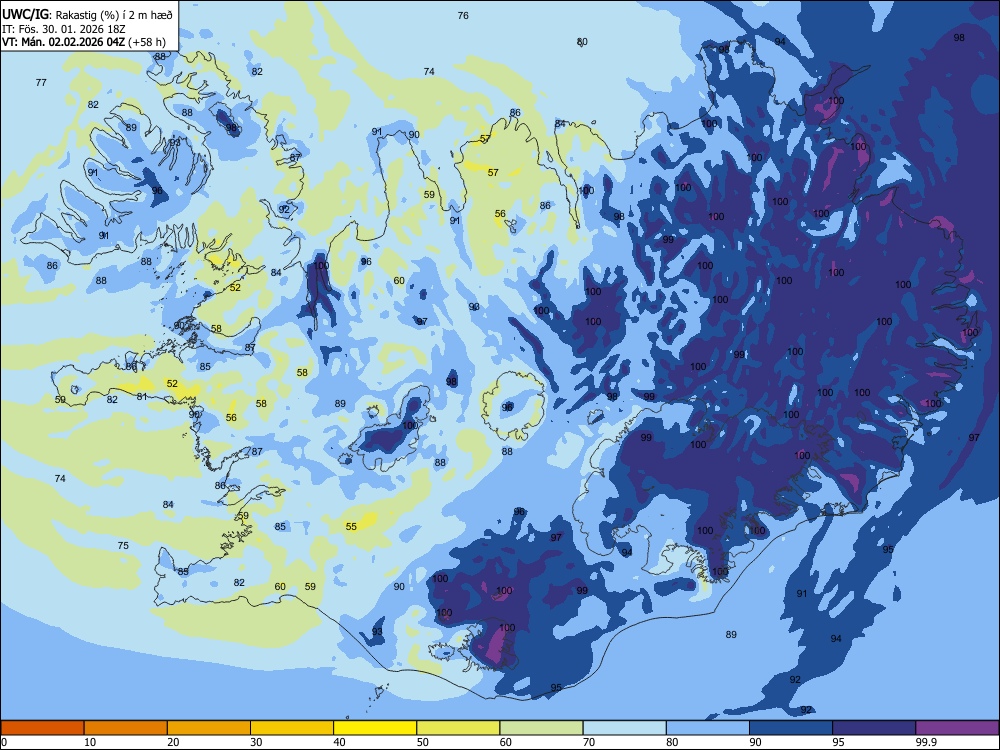Click the 'UWC/IG: Rakastig (%) í 2 m hæð' title
Viewport: 1000px width, 750px height.
87,15
